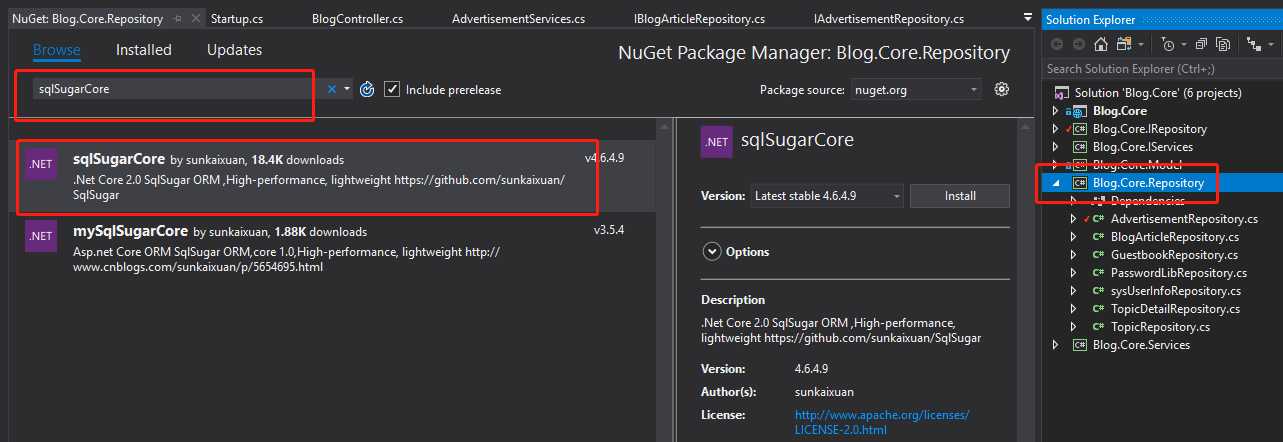Expand AdvertisementRepository.cs node
The image size is (1283, 442).
click(x=1074, y=219)
